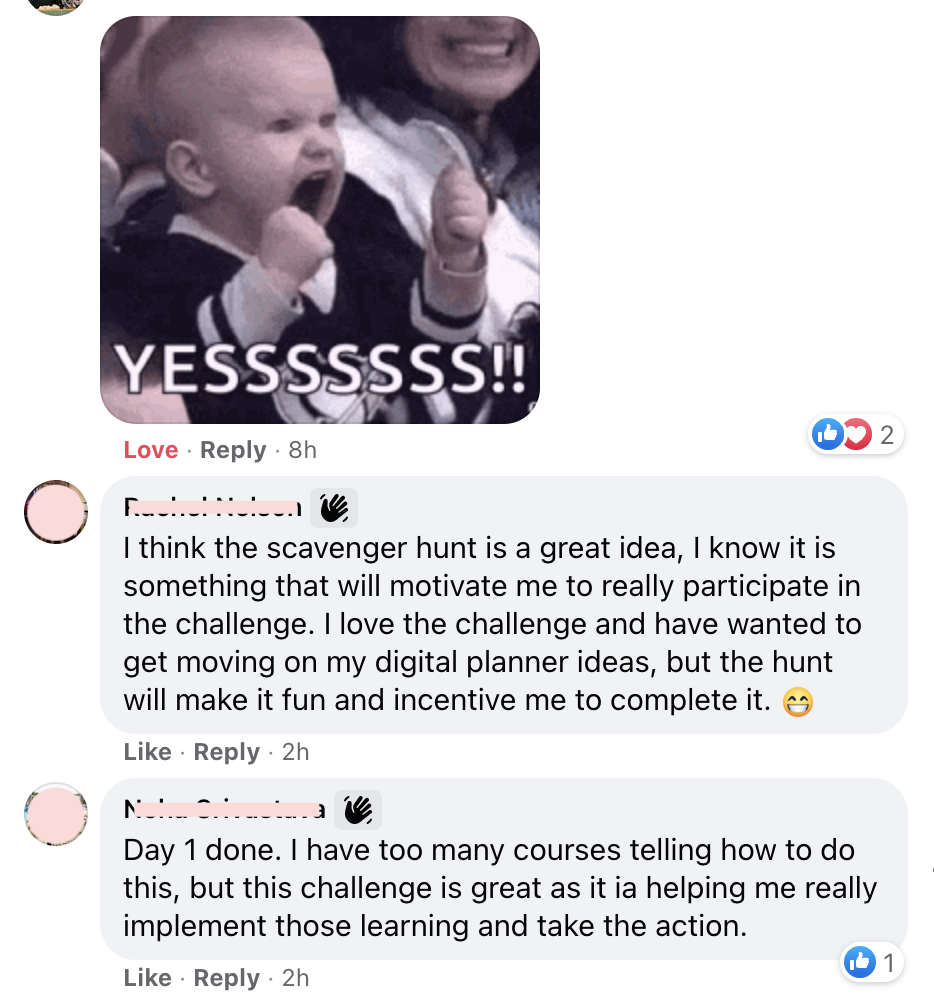Open the scavenger hunt commenter's profile picture
This screenshot has width=934, height=994.
[x=56, y=512]
